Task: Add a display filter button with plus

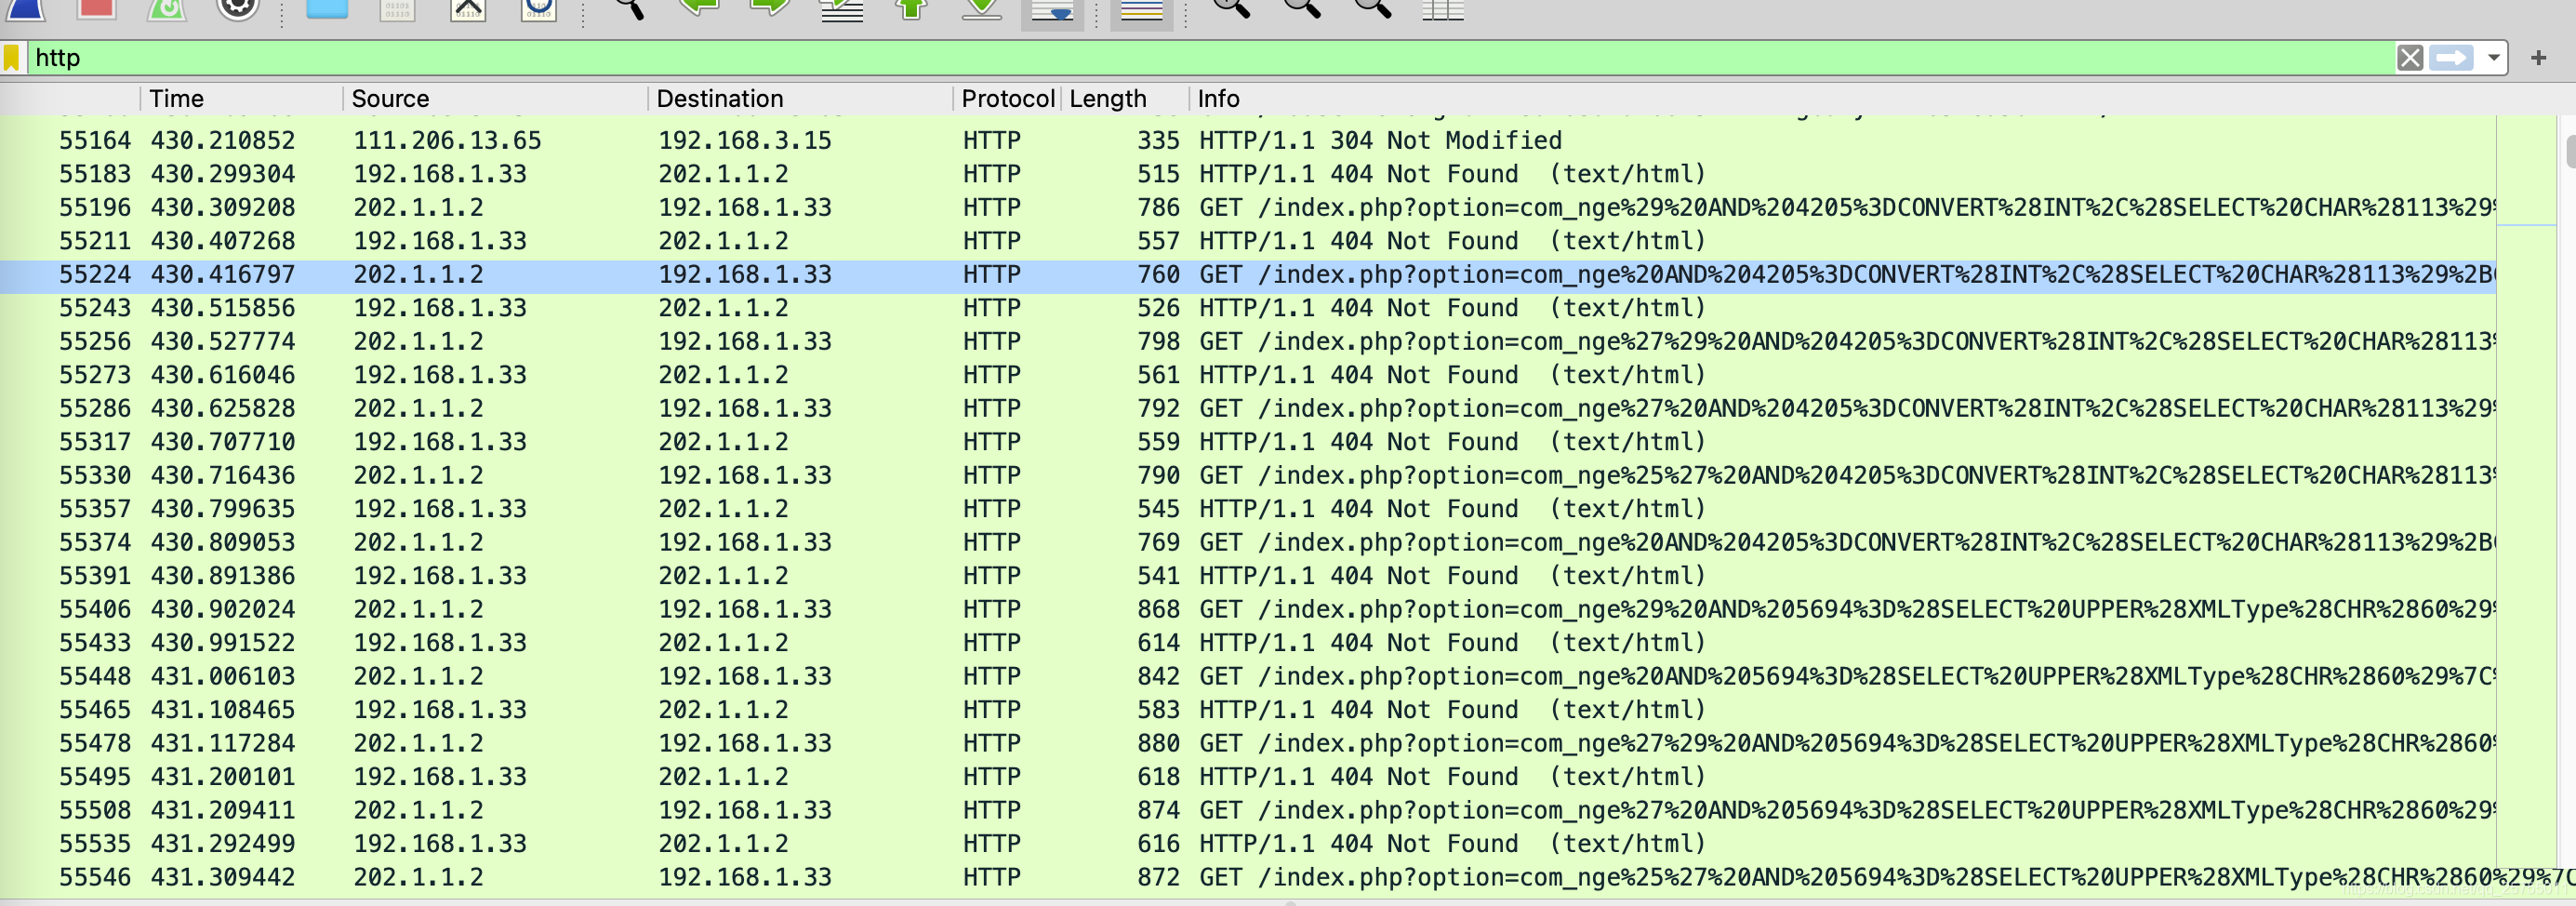Action: [x=2538, y=58]
